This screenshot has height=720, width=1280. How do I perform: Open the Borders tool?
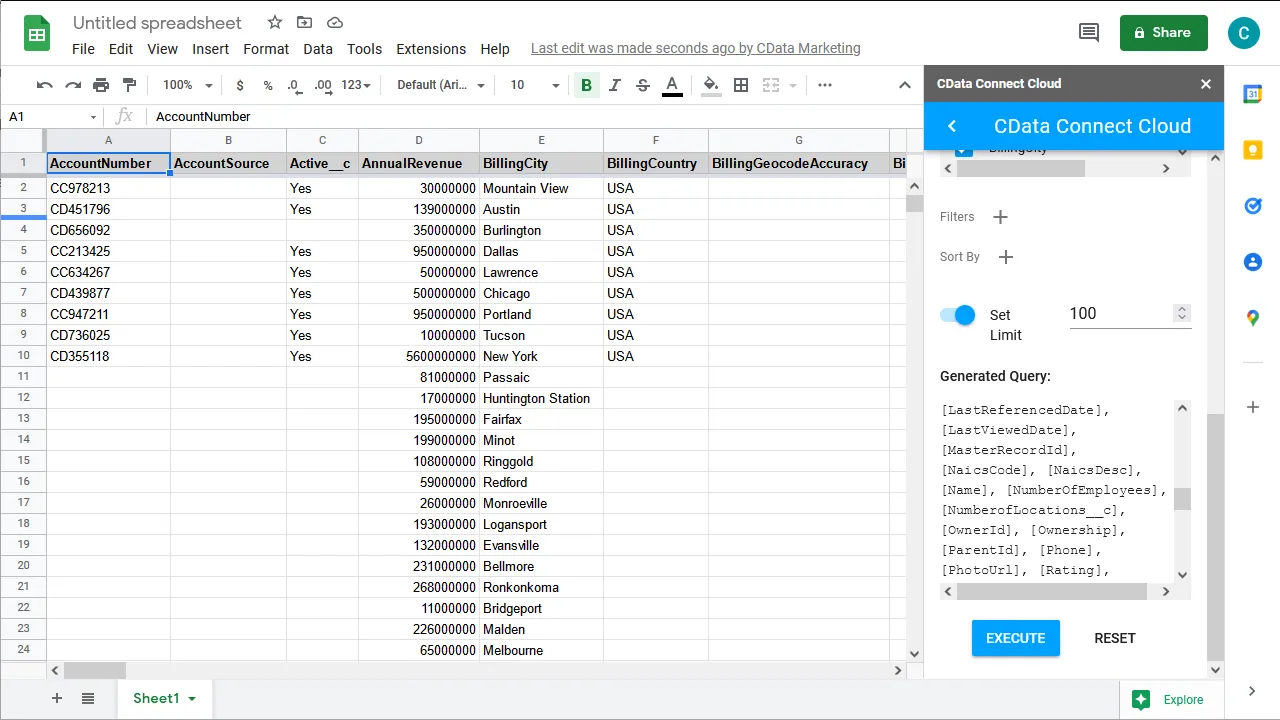click(741, 85)
